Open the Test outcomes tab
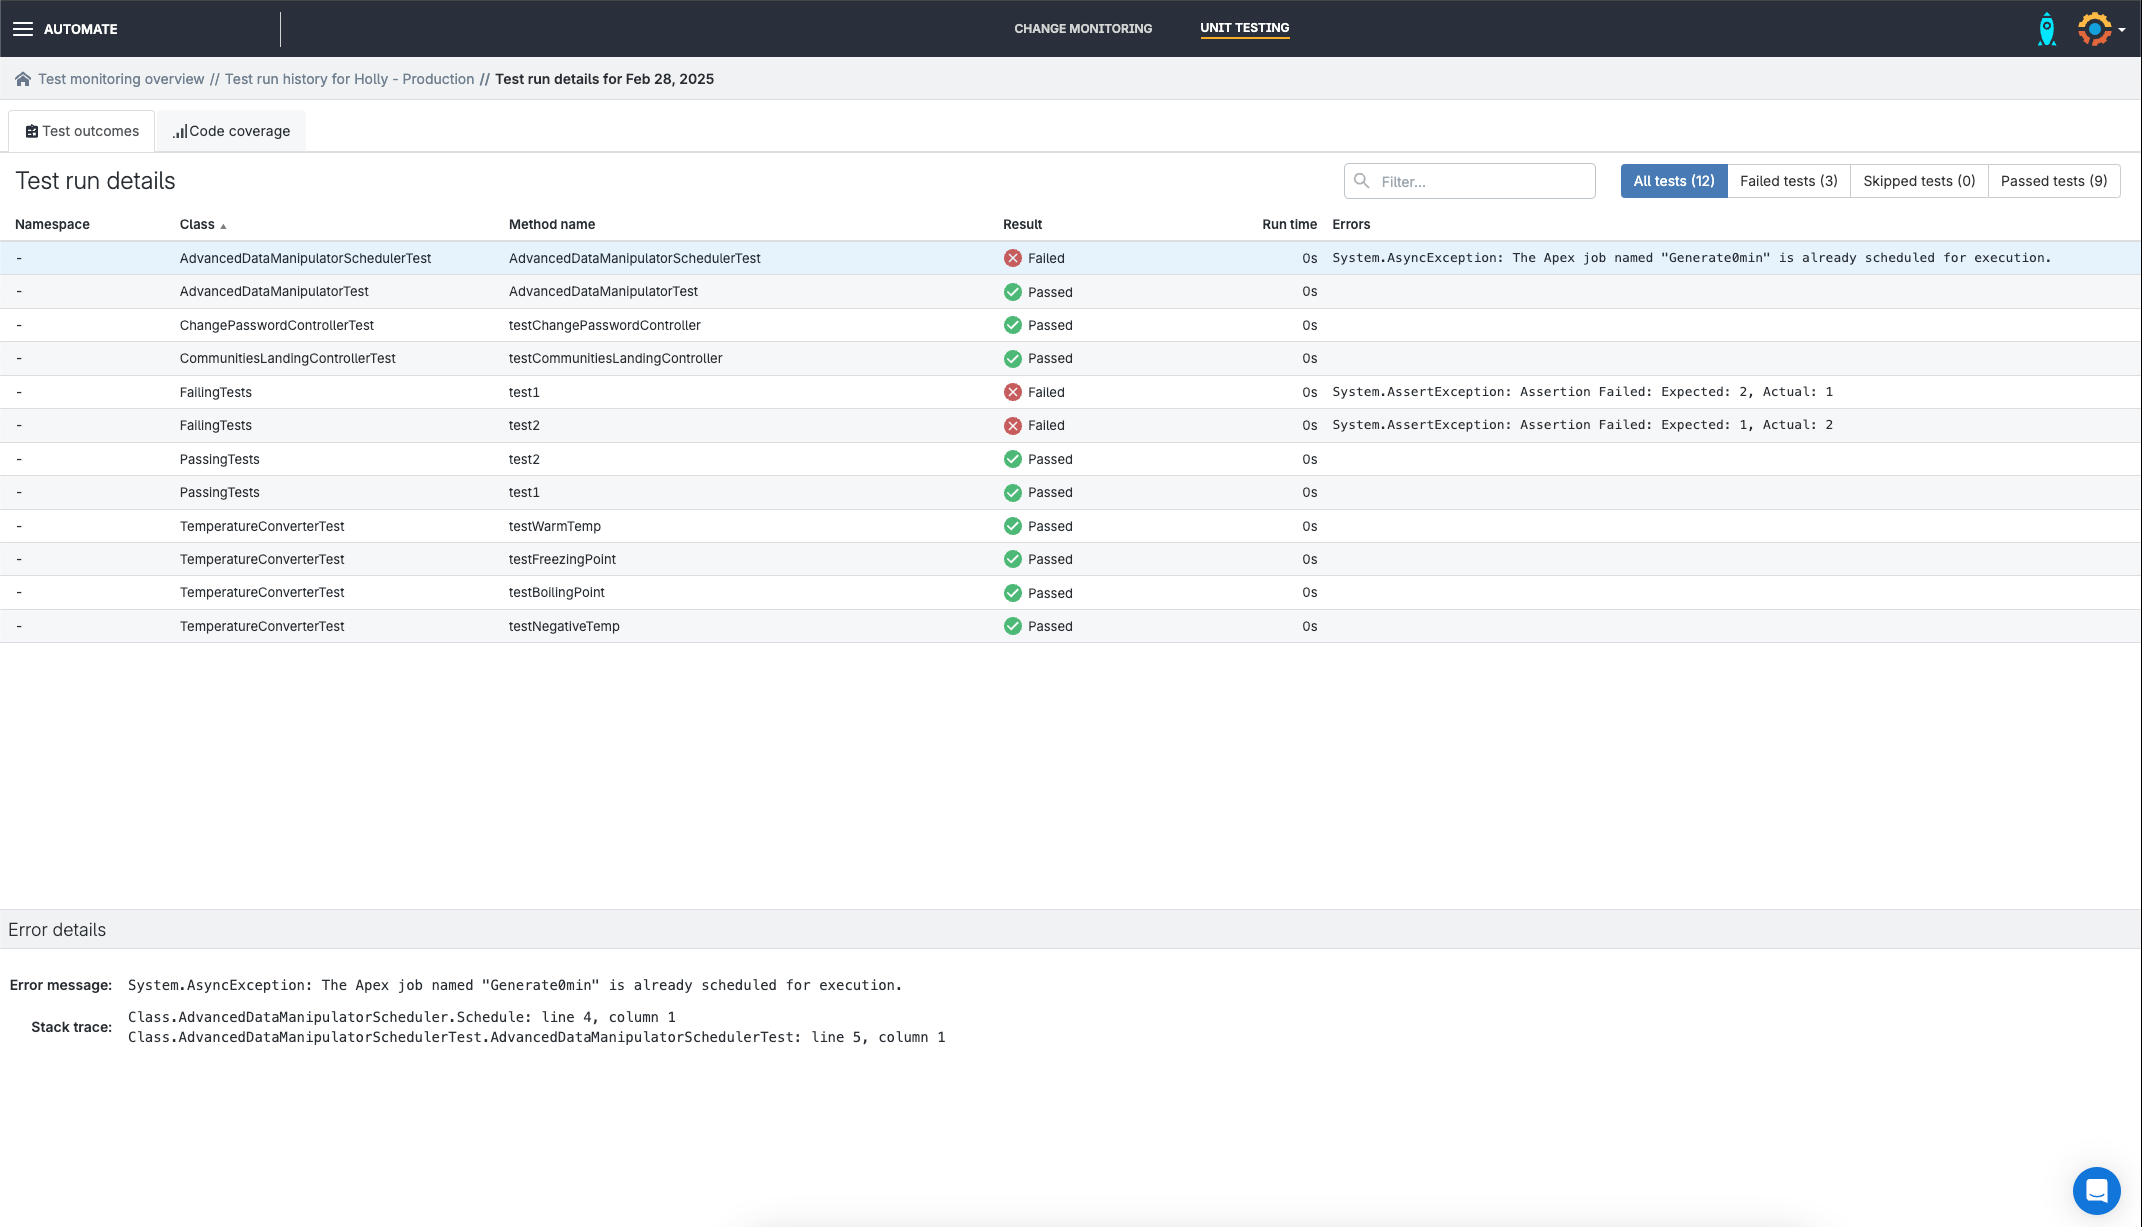The height and width of the screenshot is (1227, 2142). 82,131
